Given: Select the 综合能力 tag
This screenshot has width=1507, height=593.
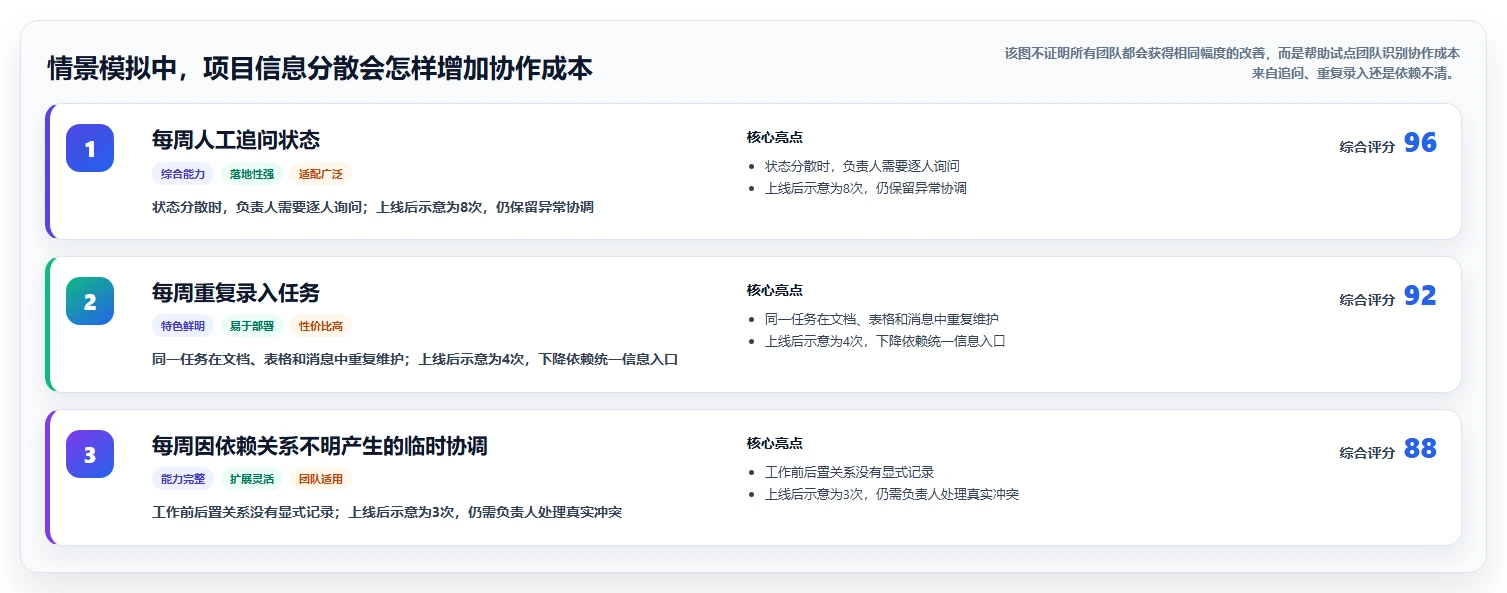Looking at the screenshot, I should coord(183,174).
